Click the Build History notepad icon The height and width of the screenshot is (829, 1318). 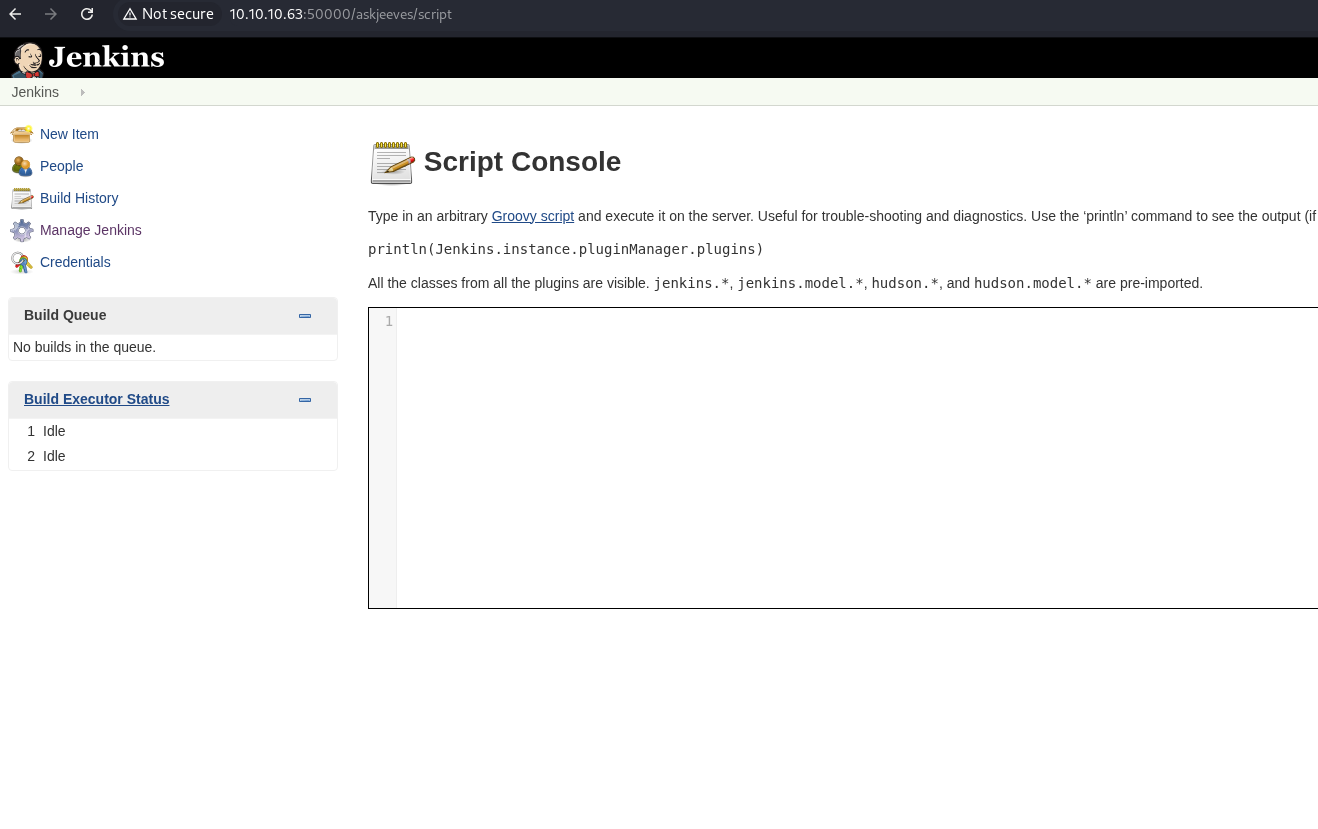[x=21, y=198]
